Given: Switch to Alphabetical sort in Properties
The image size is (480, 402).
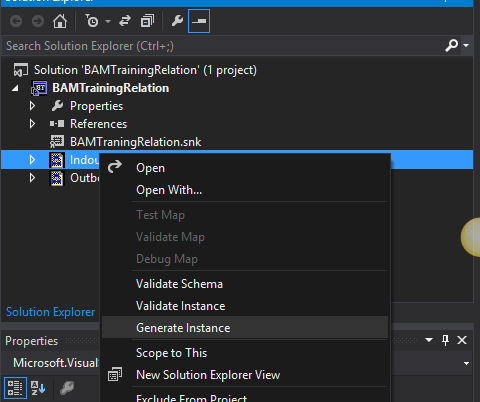Looking at the screenshot, I should (x=38, y=388).
